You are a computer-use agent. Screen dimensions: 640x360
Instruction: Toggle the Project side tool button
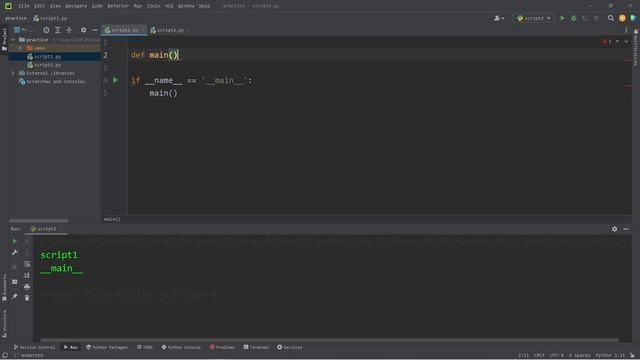[x=4, y=39]
